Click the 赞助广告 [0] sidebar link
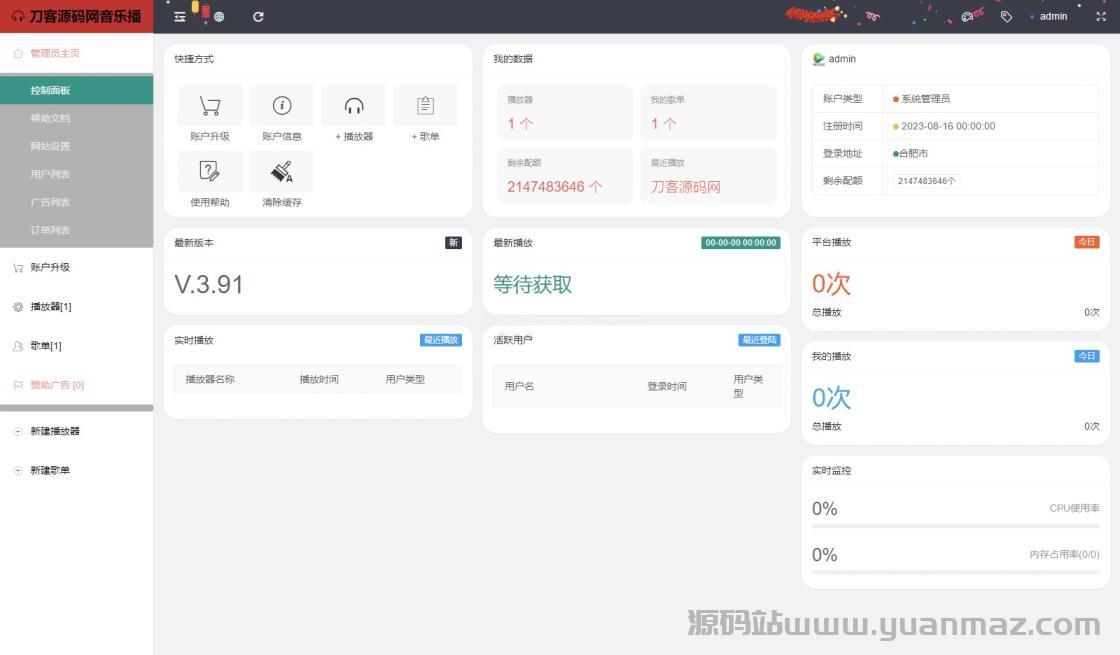 (57, 385)
